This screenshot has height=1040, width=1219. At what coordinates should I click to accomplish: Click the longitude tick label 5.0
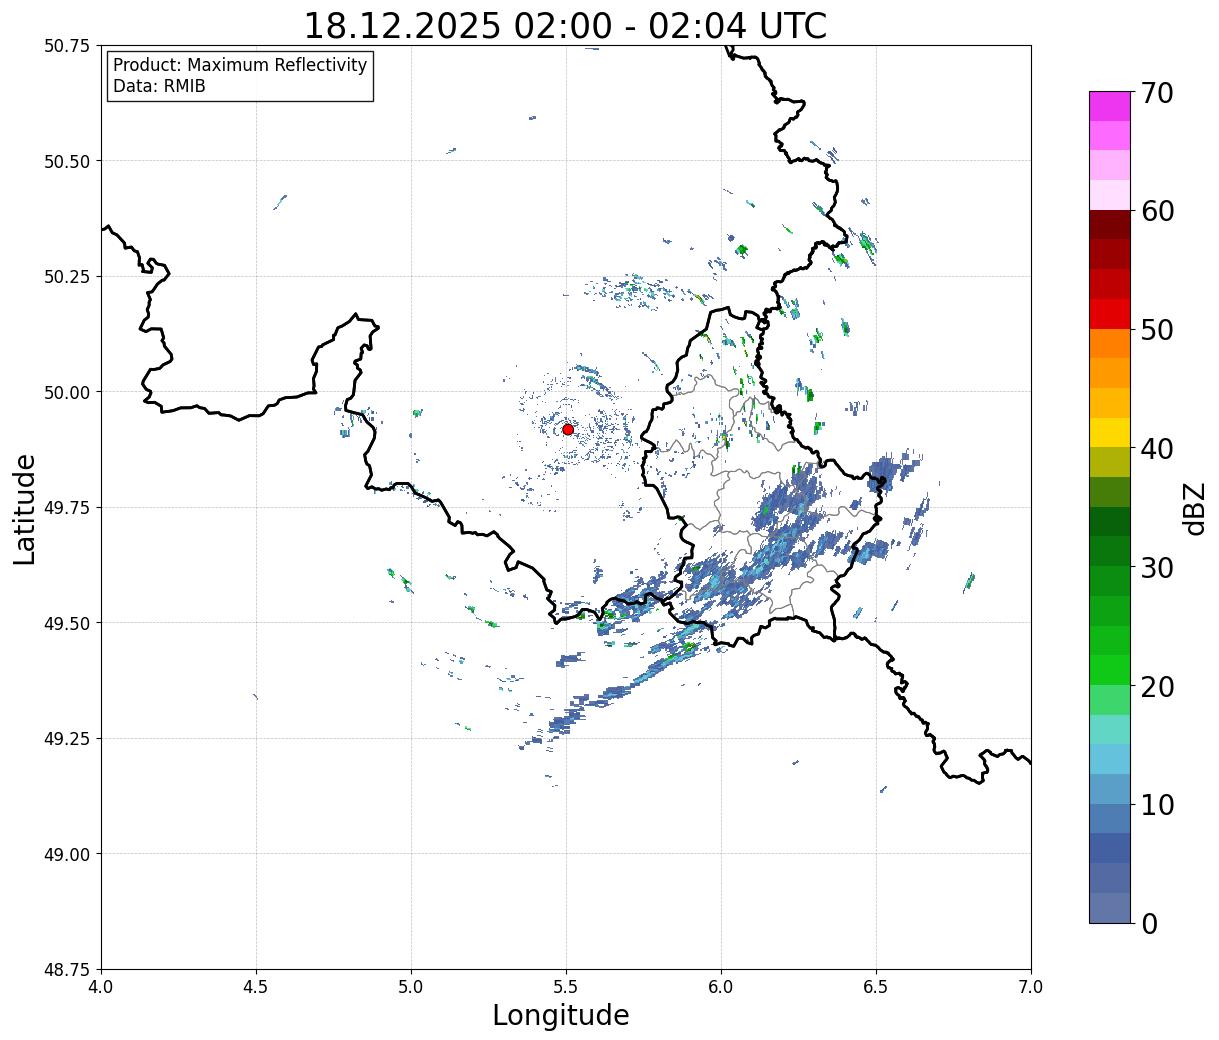point(411,986)
